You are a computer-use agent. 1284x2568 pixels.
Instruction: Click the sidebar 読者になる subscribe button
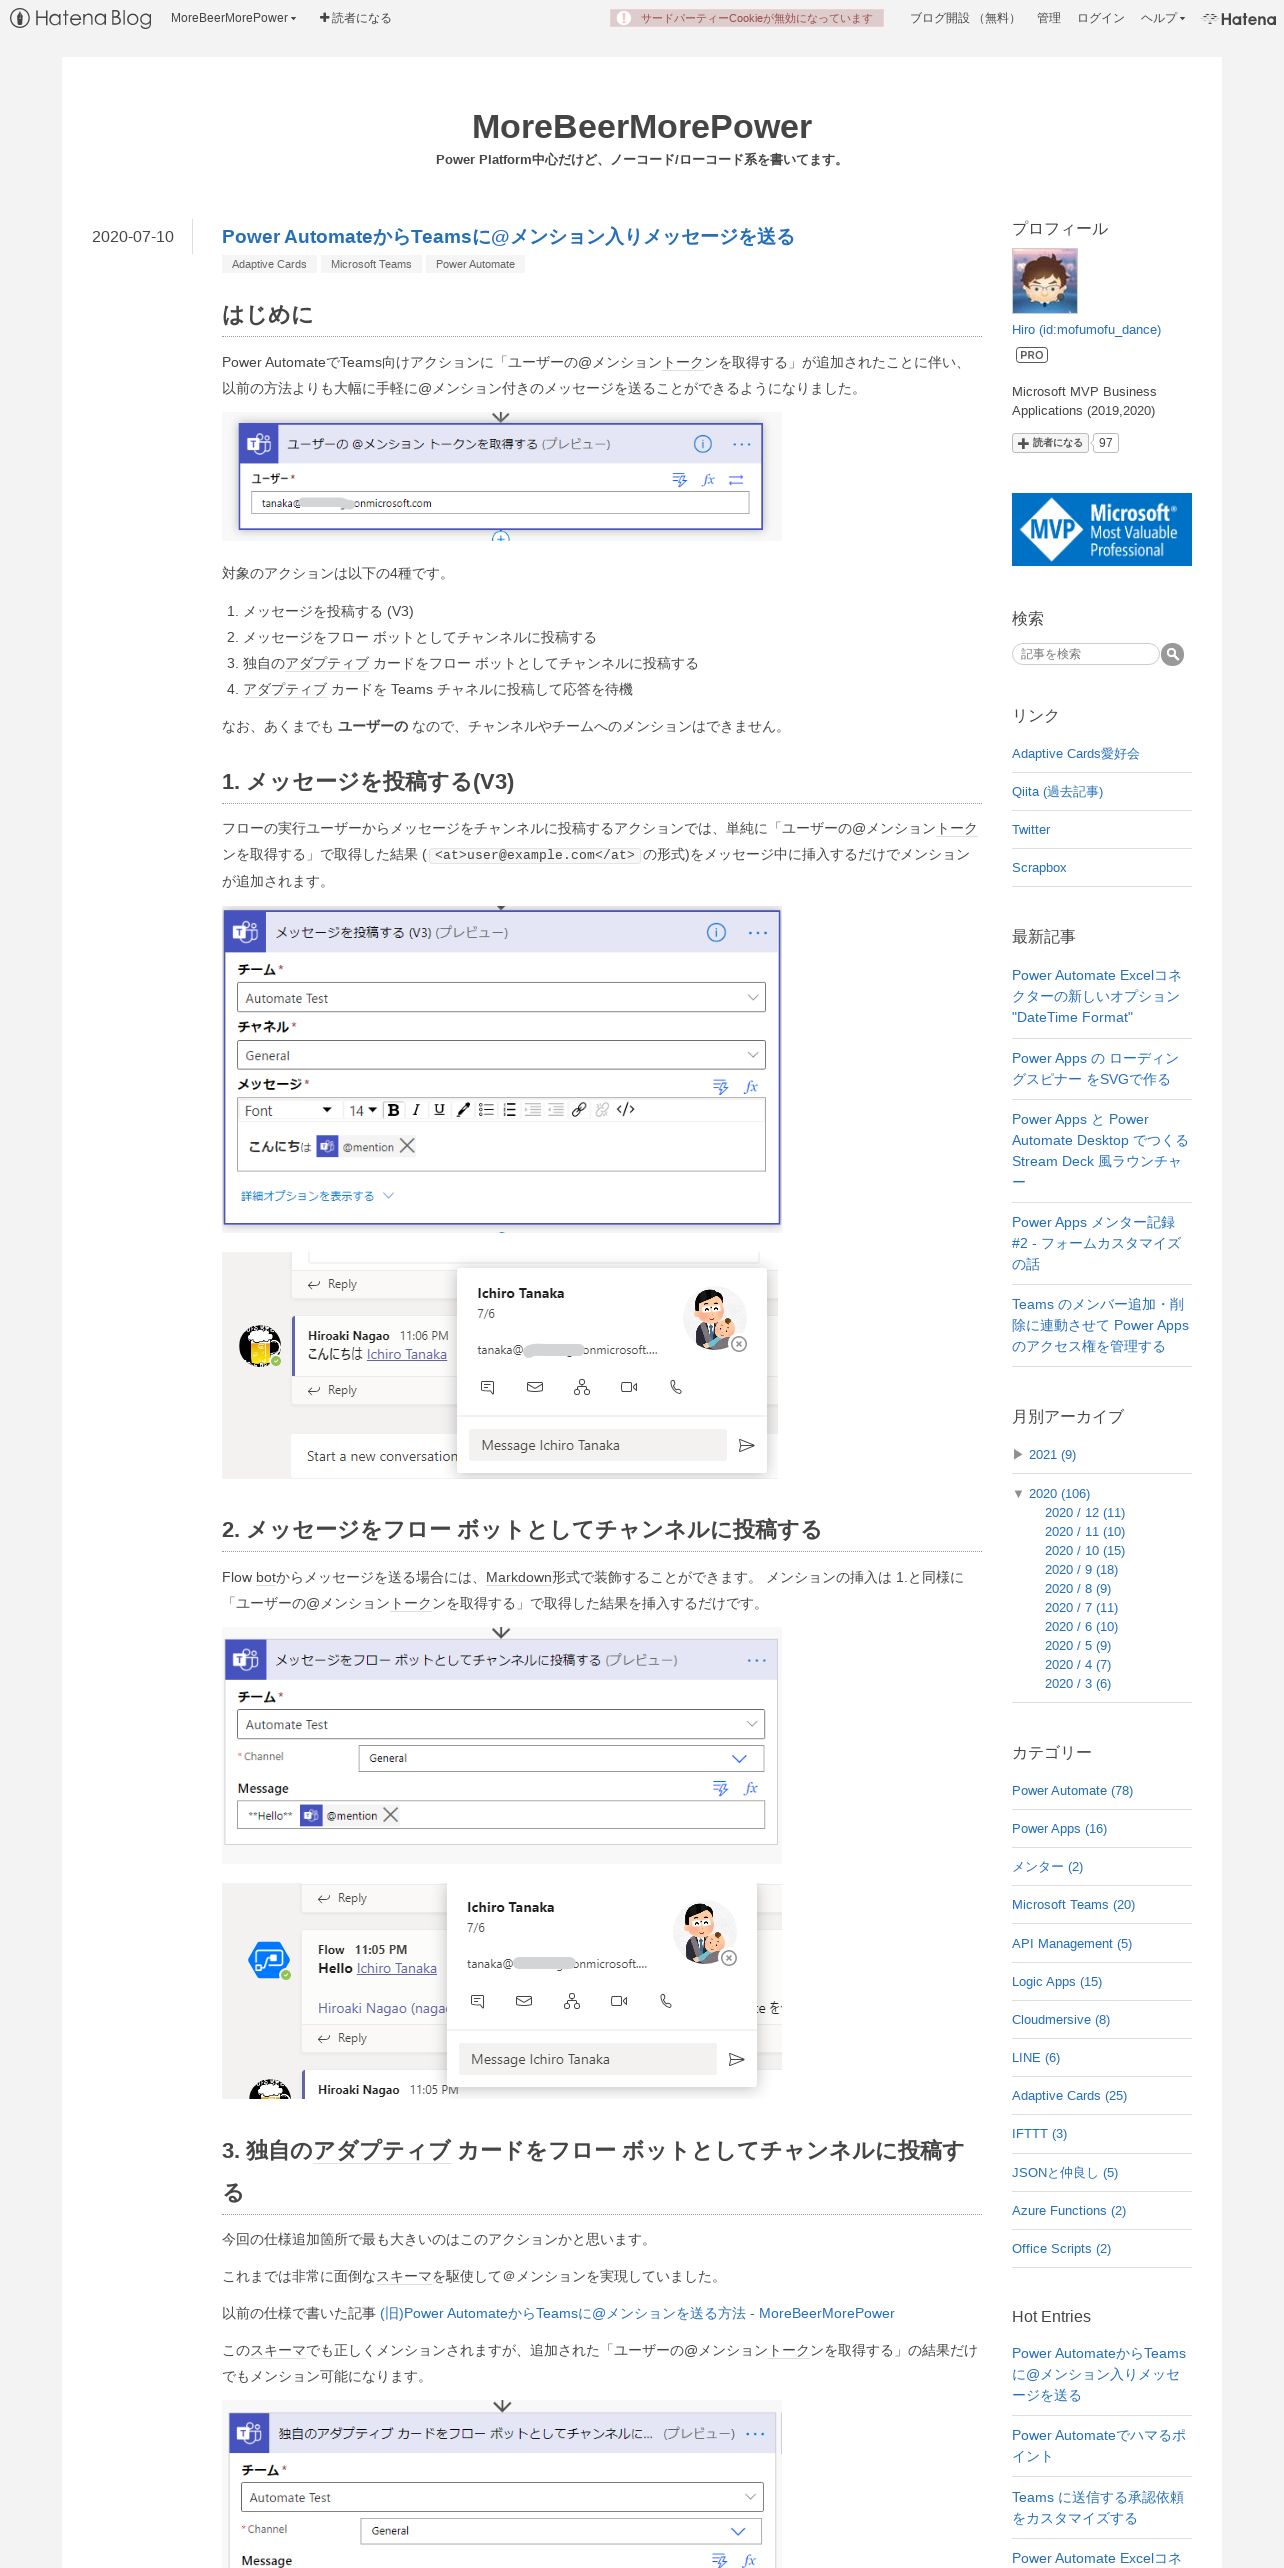pyautogui.click(x=1050, y=443)
